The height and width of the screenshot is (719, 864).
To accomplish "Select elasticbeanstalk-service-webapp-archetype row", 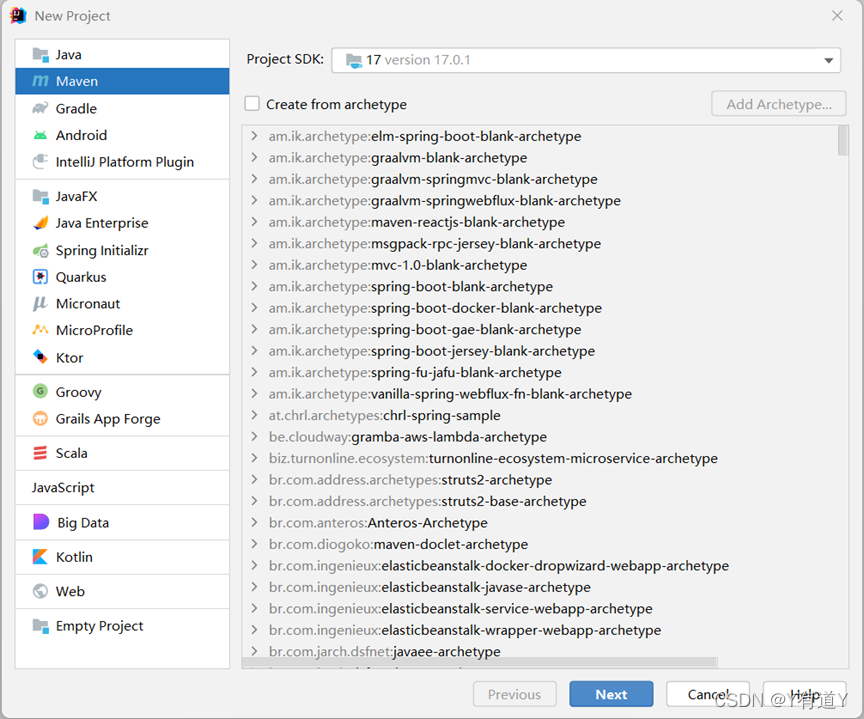I will 540,609.
